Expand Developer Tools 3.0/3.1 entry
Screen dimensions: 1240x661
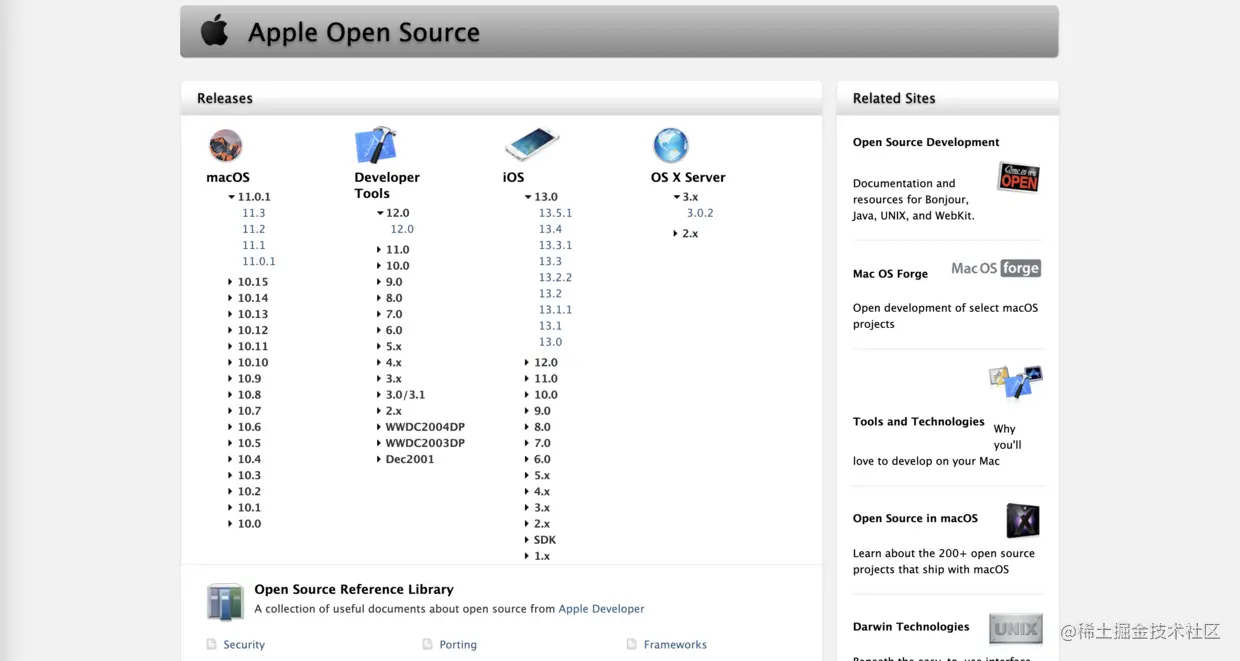tap(379, 395)
